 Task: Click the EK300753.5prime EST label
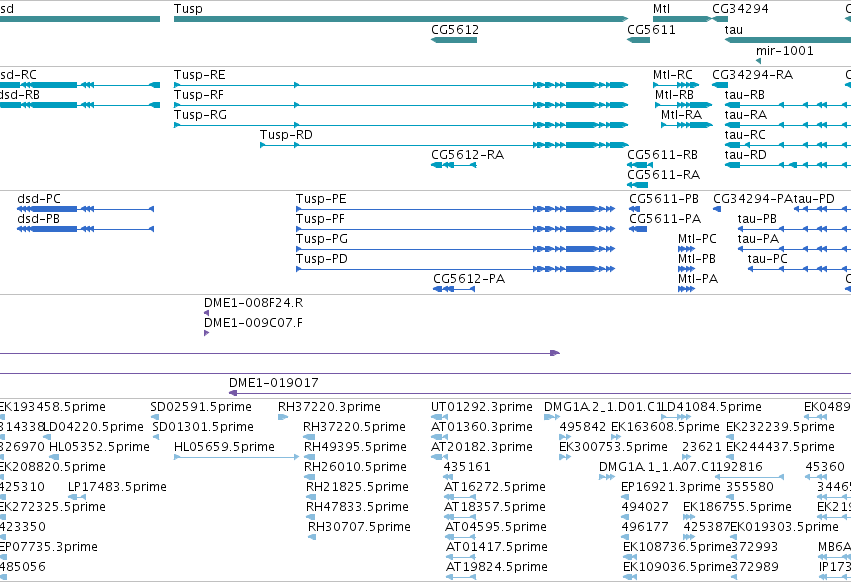613,447
